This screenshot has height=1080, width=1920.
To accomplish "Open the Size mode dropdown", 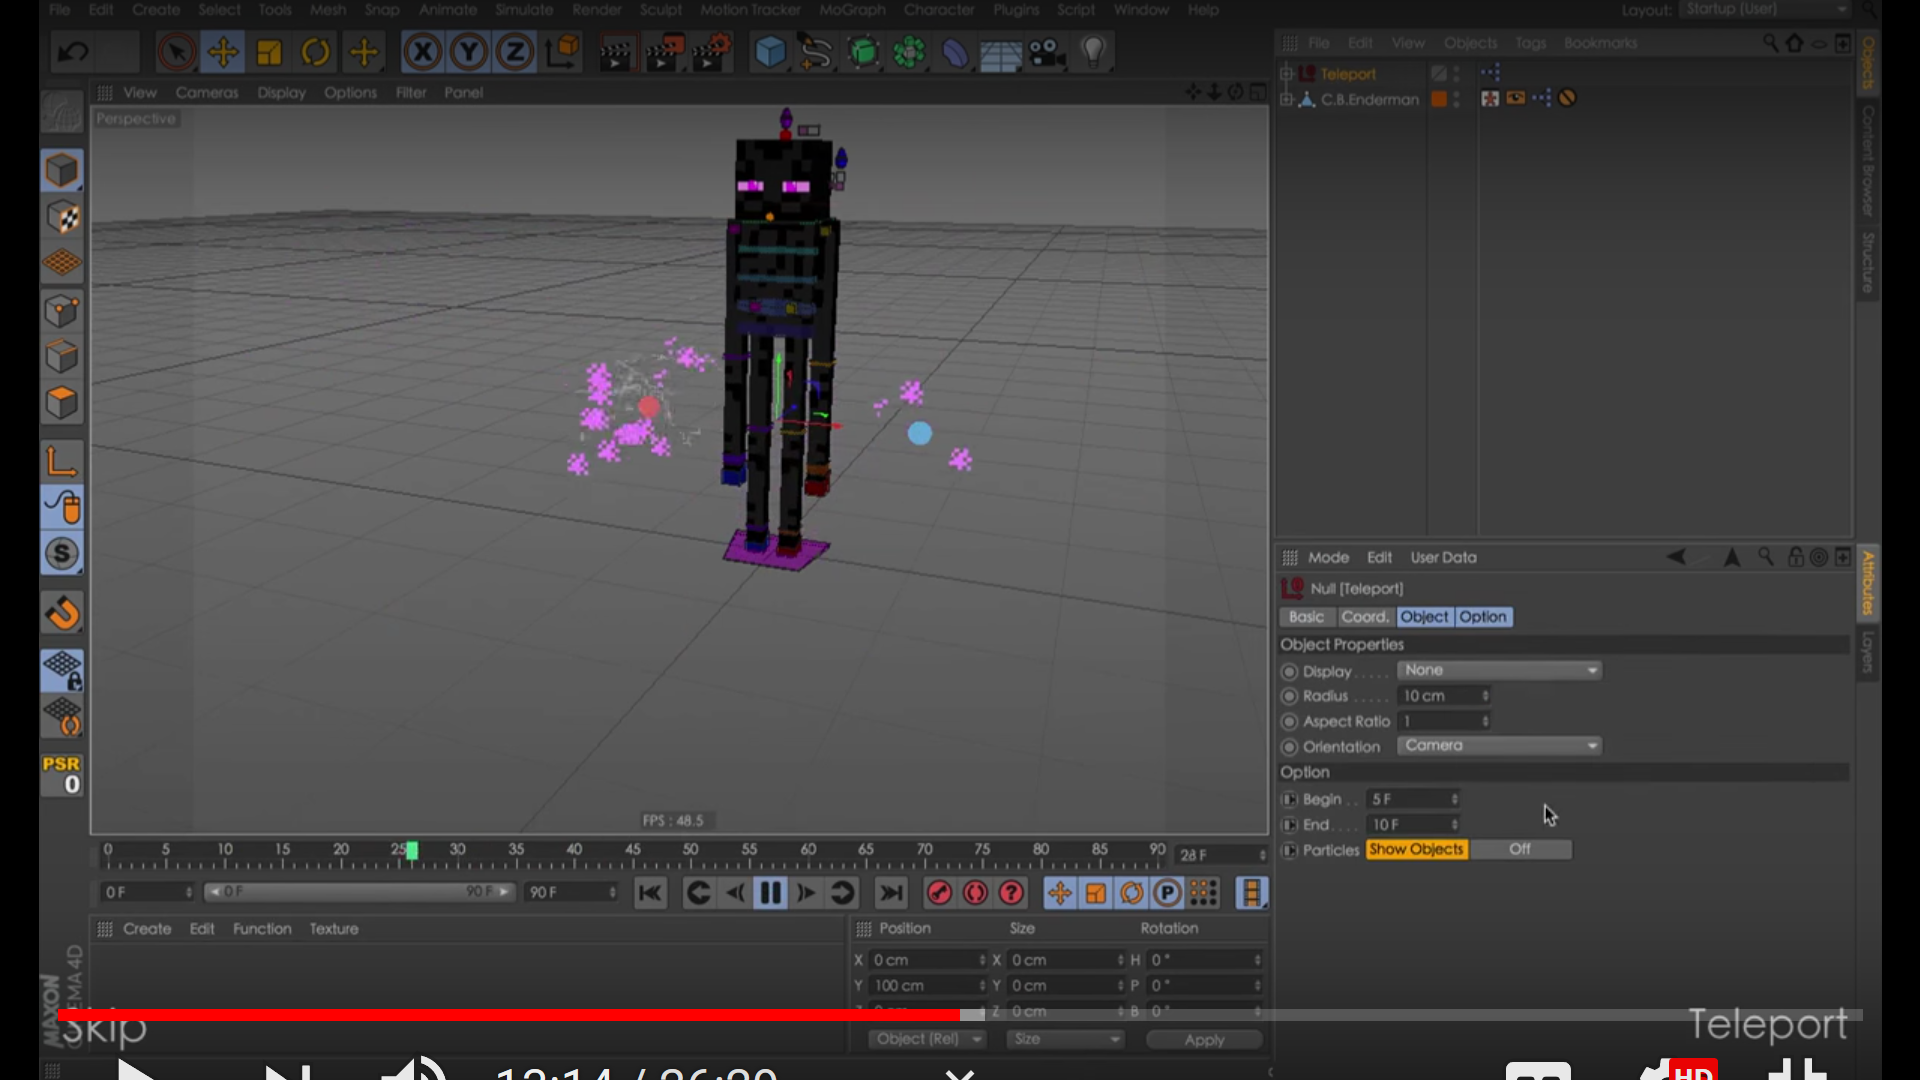I will 1066,1040.
